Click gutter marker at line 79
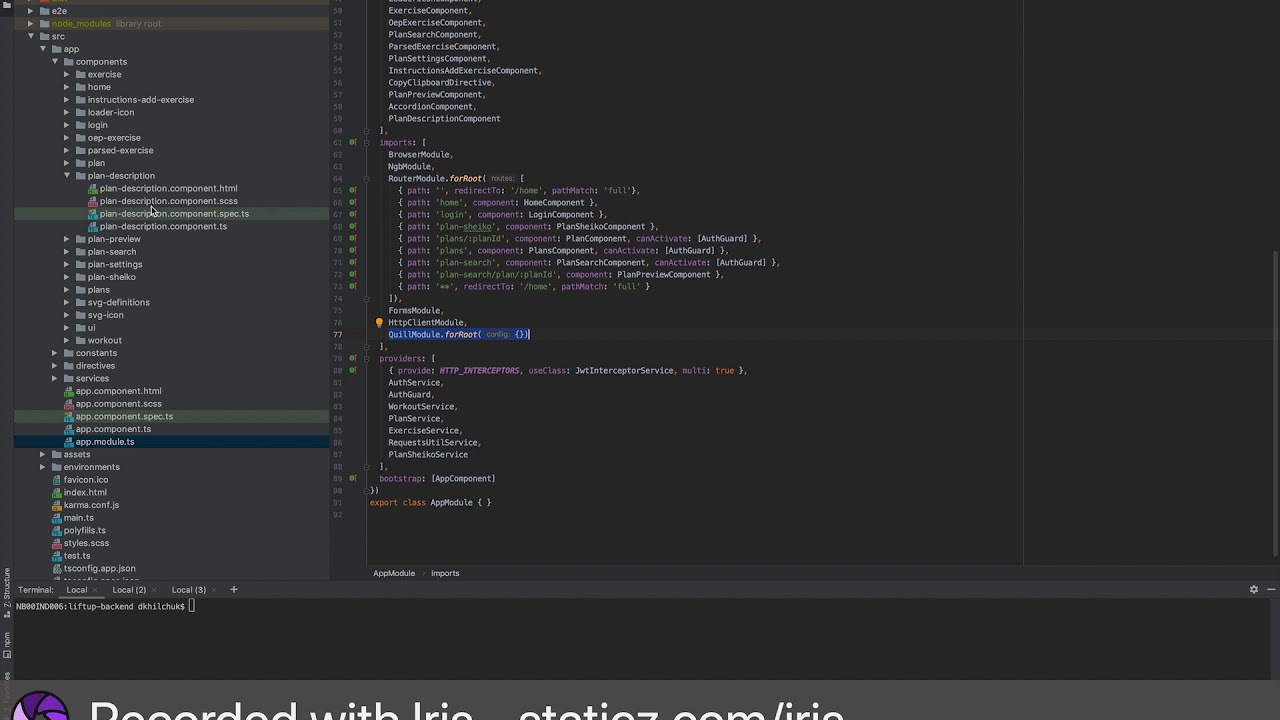The image size is (1280, 720). tap(352, 358)
